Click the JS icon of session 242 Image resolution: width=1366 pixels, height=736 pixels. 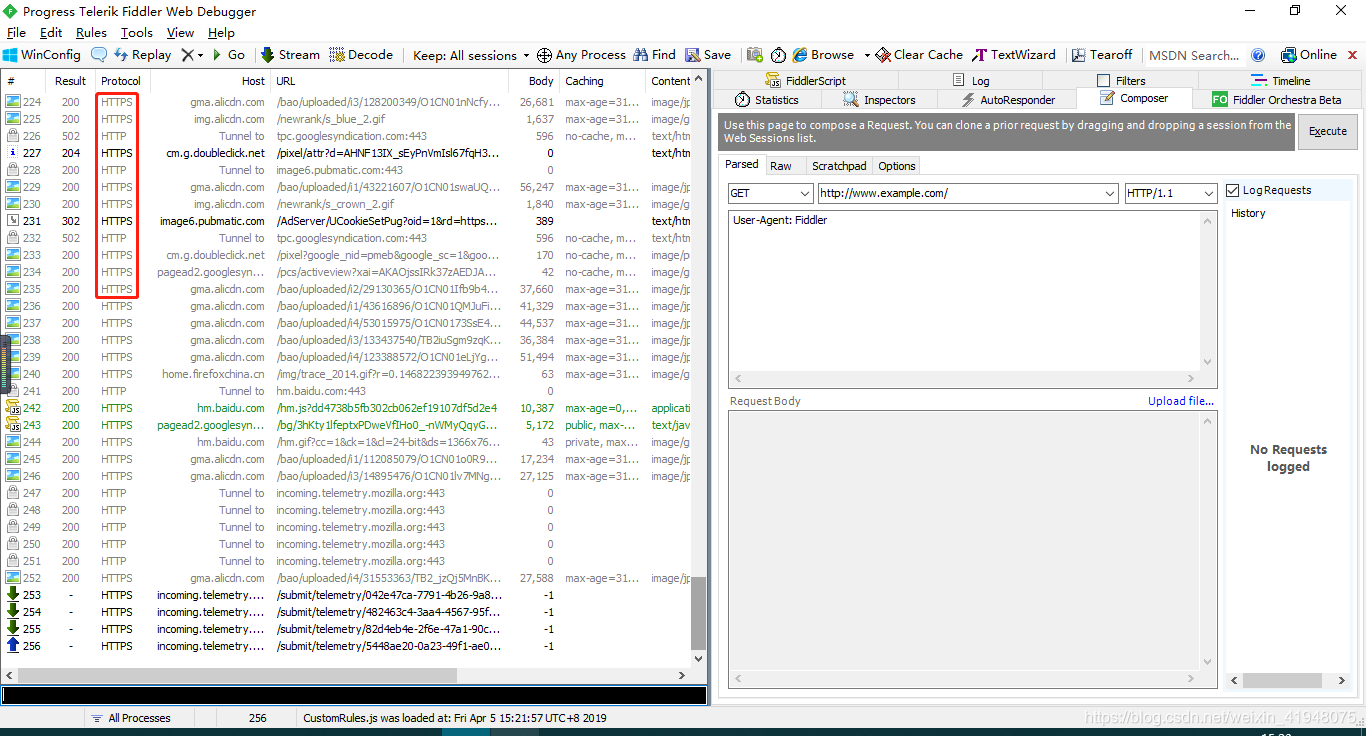(13, 408)
